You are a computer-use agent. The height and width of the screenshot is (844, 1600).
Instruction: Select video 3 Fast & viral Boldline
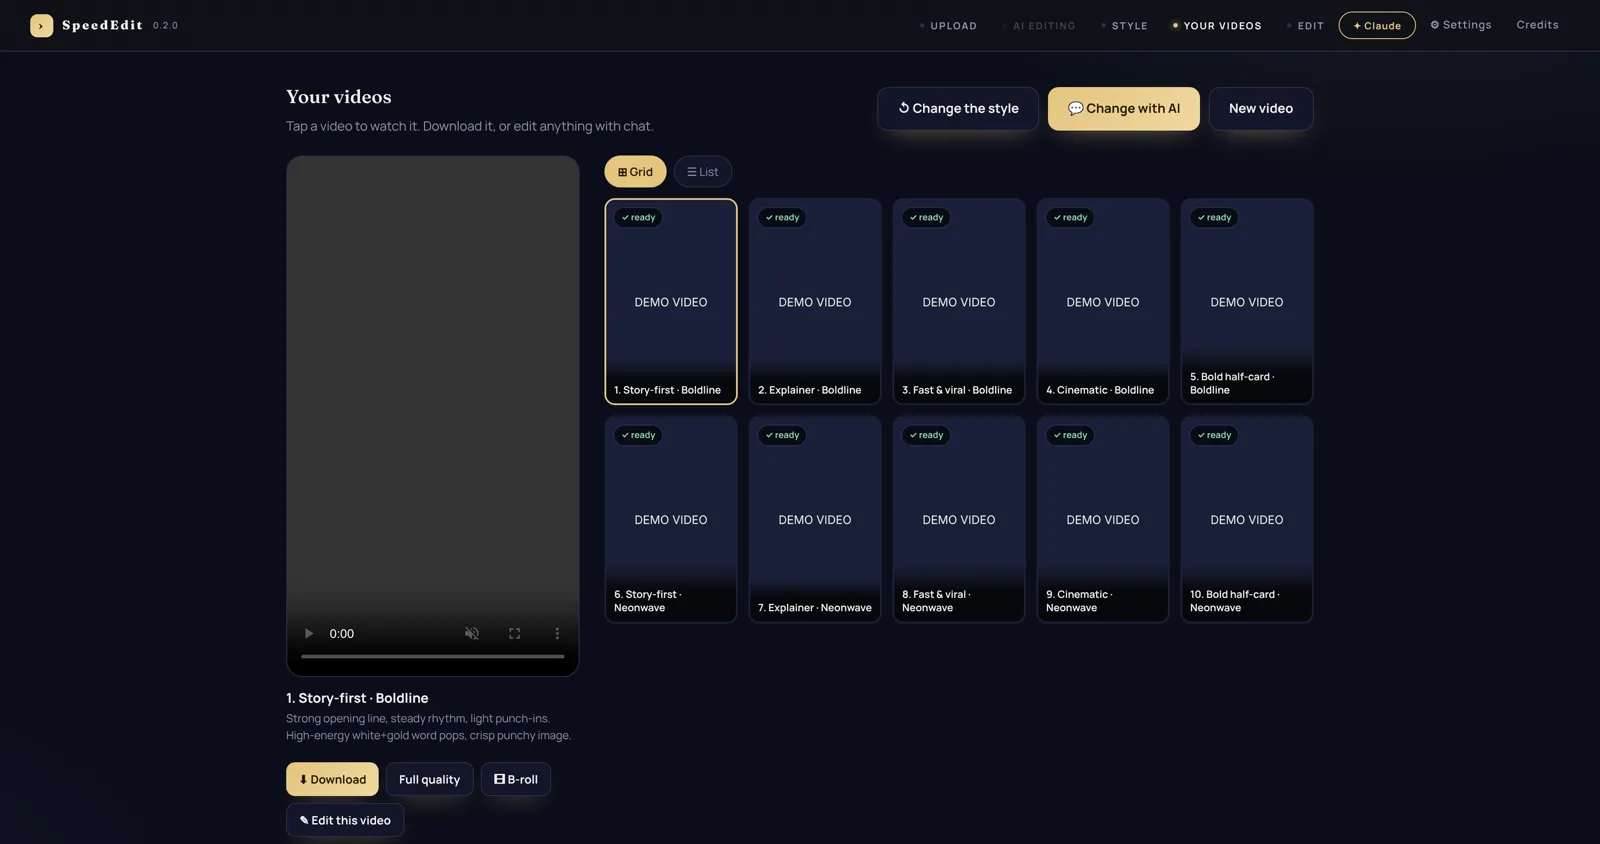(959, 301)
